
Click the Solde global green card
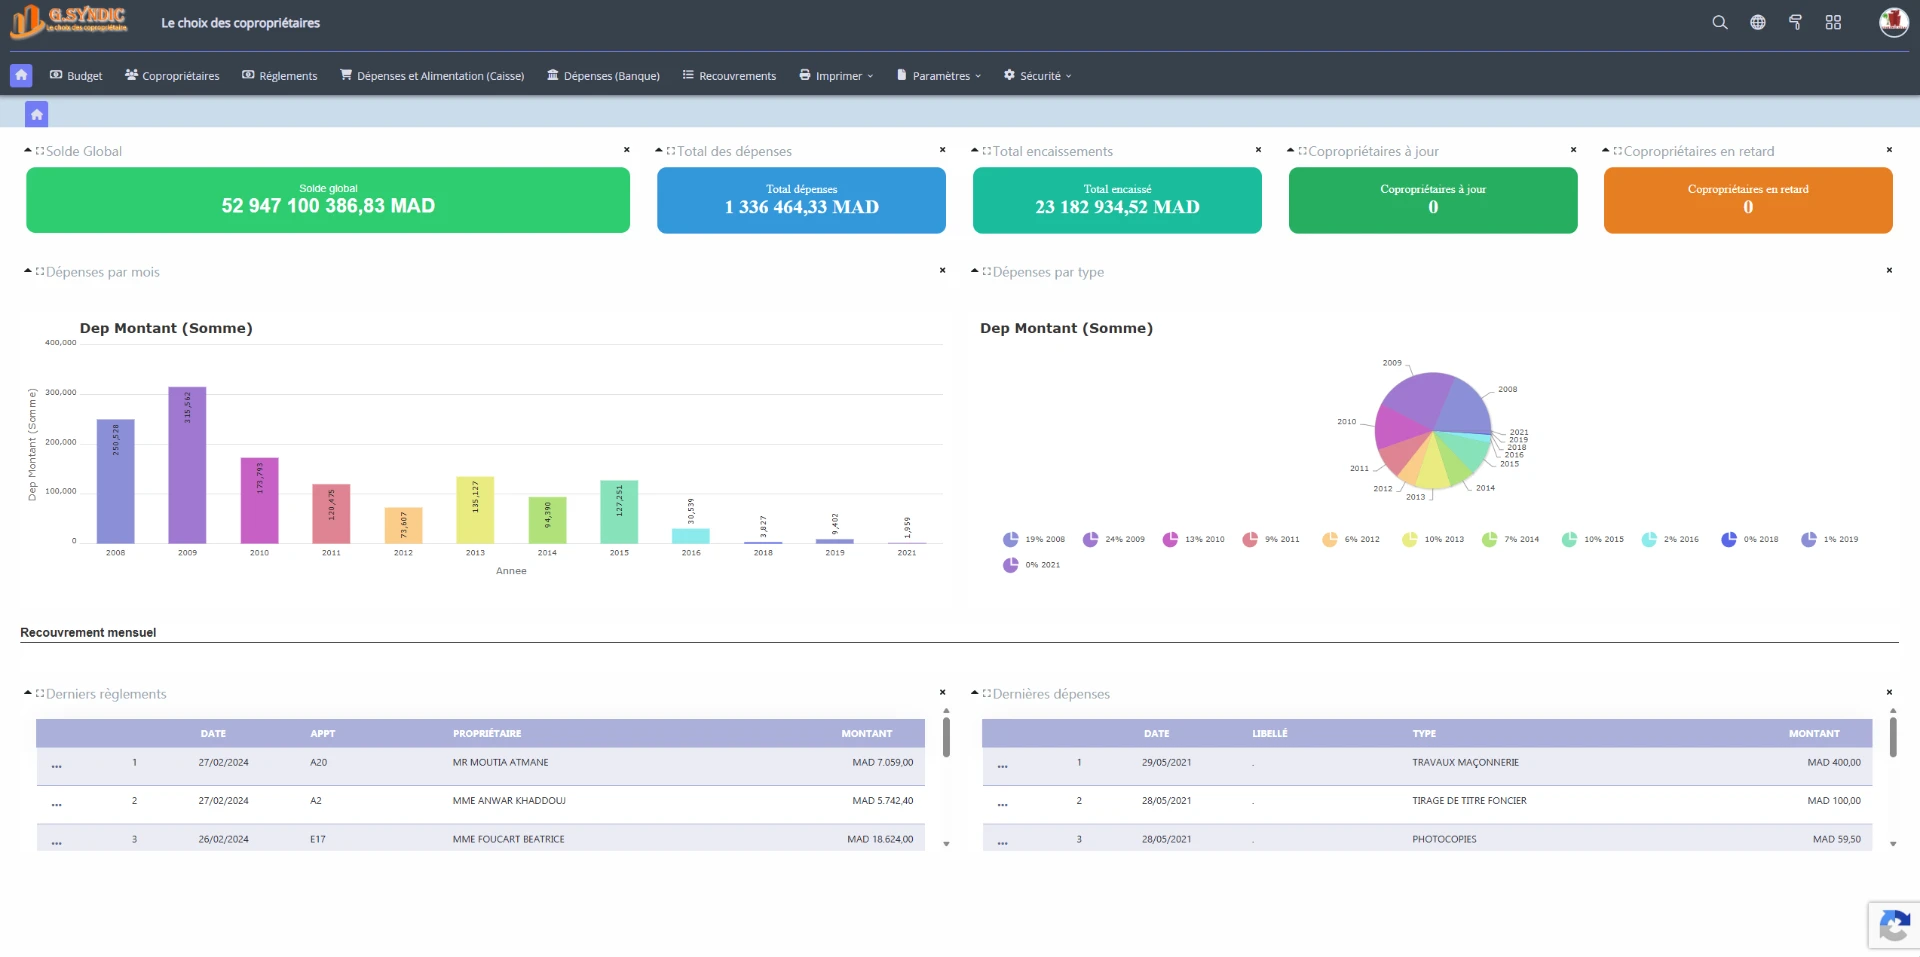[x=328, y=200]
